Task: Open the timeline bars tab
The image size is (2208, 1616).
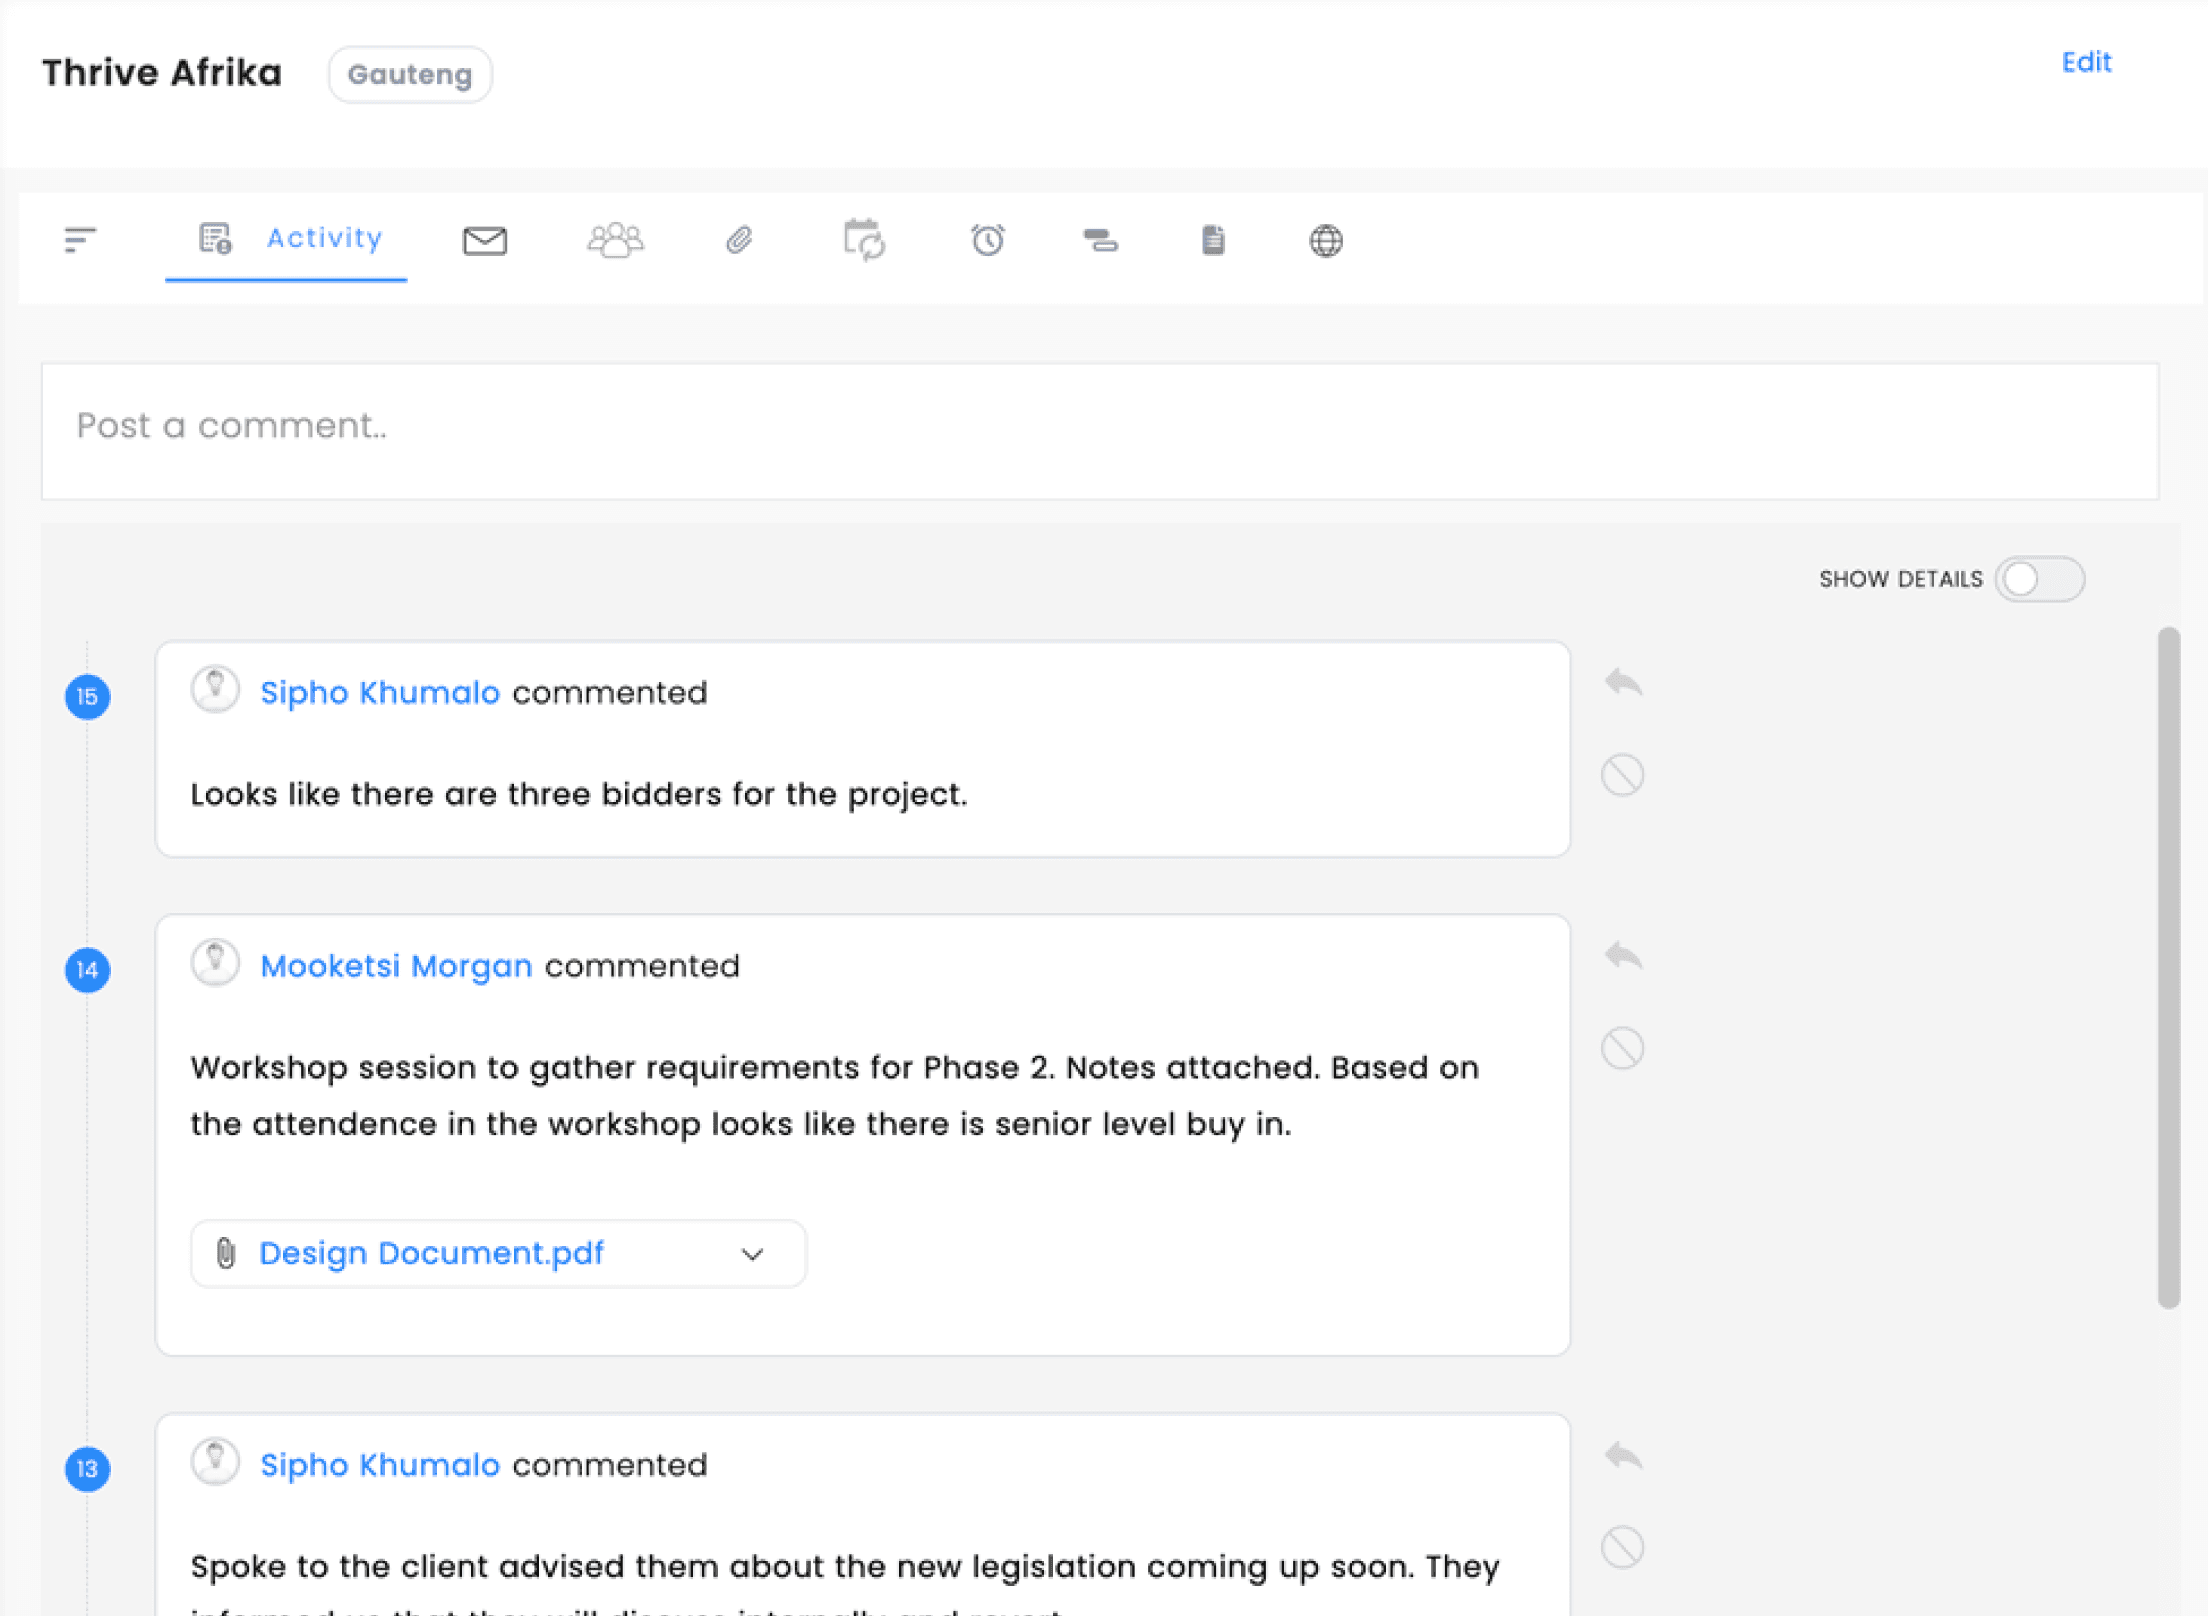Action: 1100,241
